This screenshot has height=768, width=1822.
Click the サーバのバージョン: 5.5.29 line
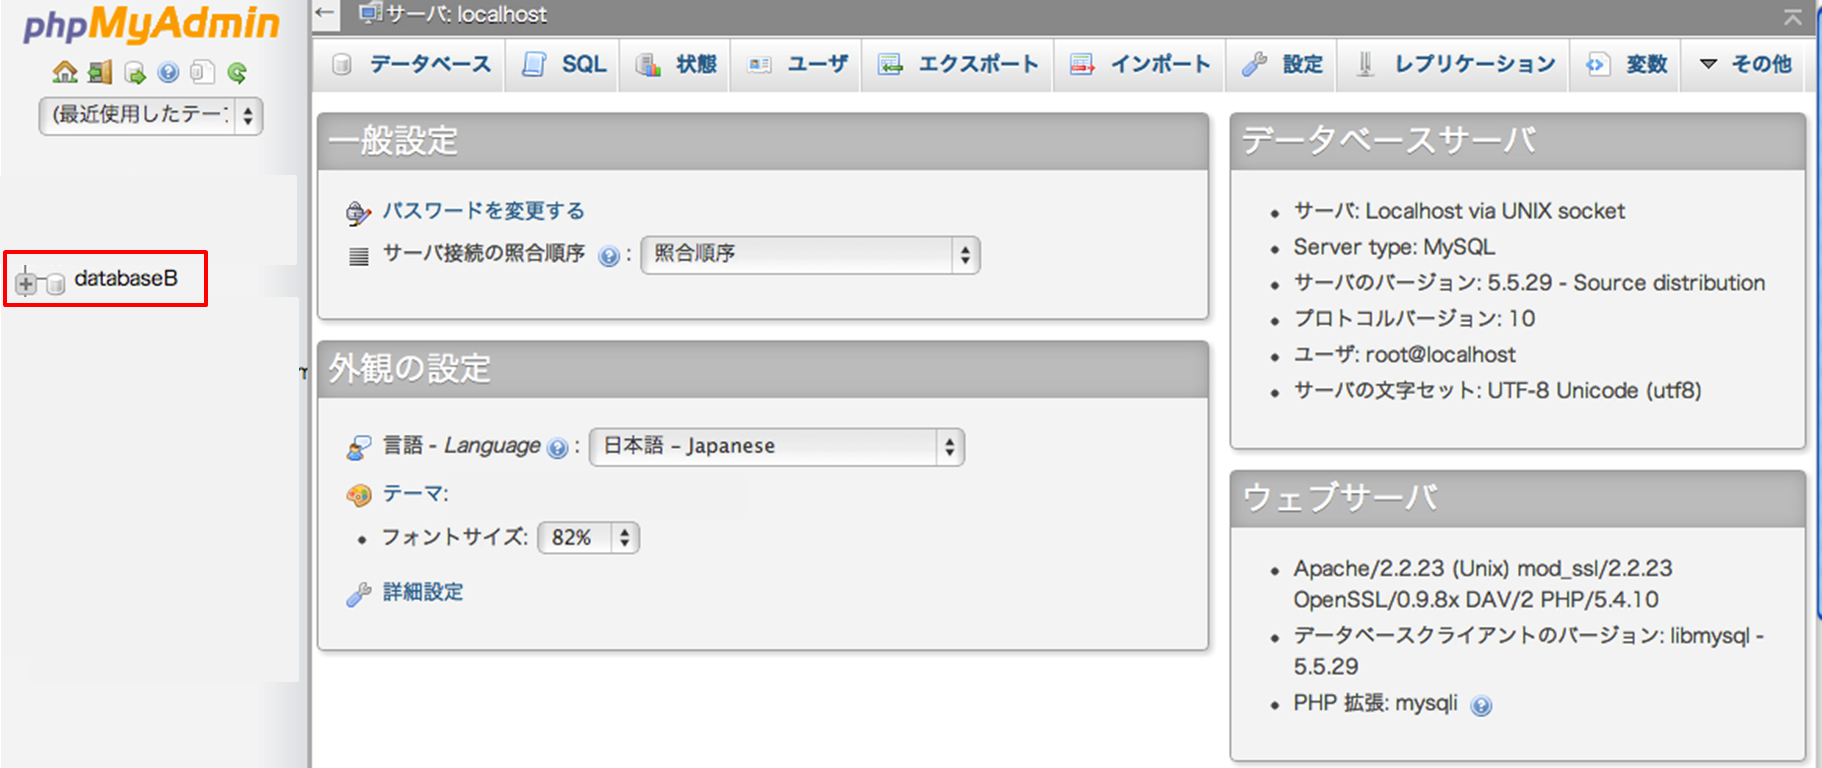pos(1529,283)
